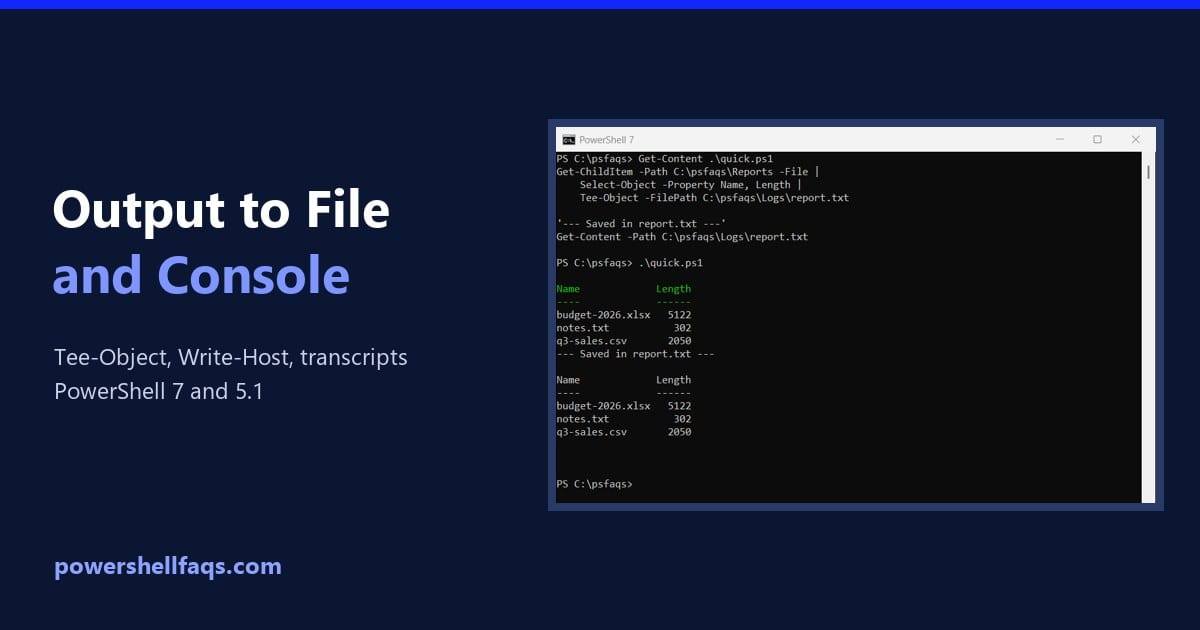Click the Tee-Object -FilePath line
1200x630 pixels.
[714, 198]
